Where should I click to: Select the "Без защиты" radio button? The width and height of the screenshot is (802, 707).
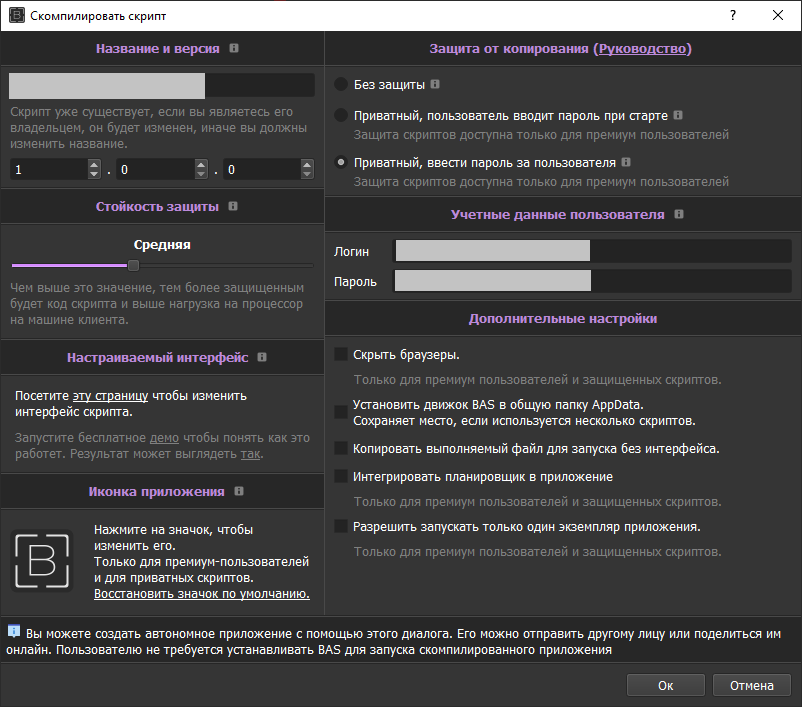click(339, 85)
